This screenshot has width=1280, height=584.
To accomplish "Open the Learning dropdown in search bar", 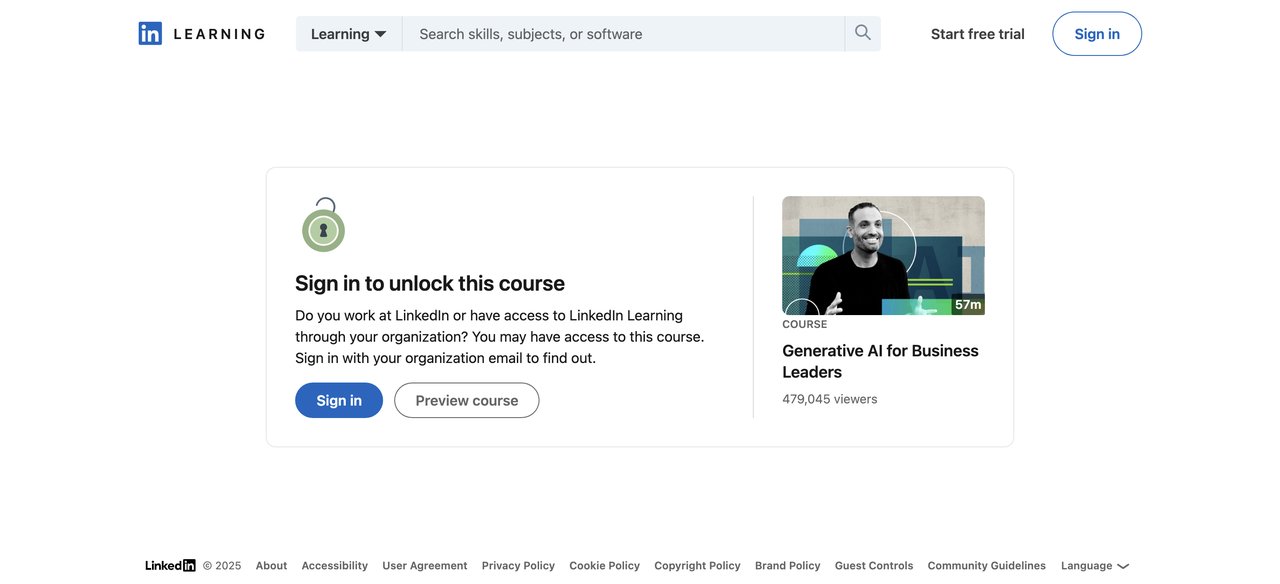I will click(x=349, y=34).
